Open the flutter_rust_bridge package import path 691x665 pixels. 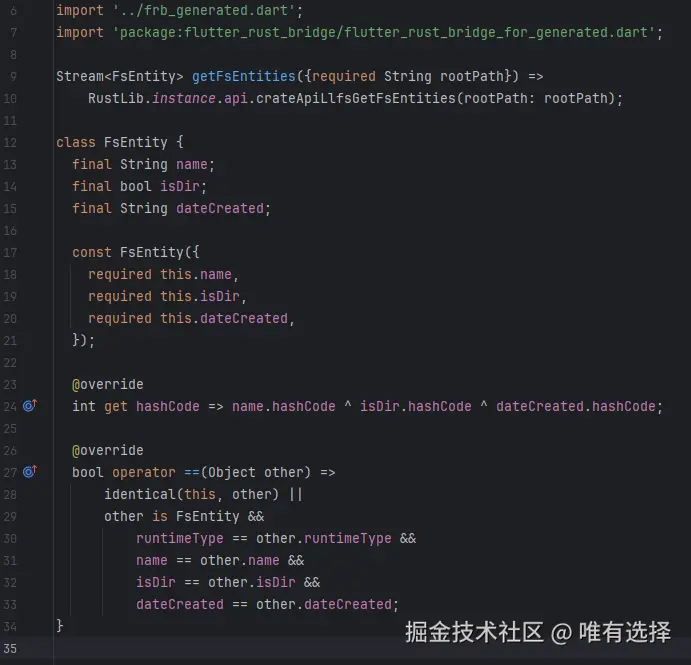[385, 32]
